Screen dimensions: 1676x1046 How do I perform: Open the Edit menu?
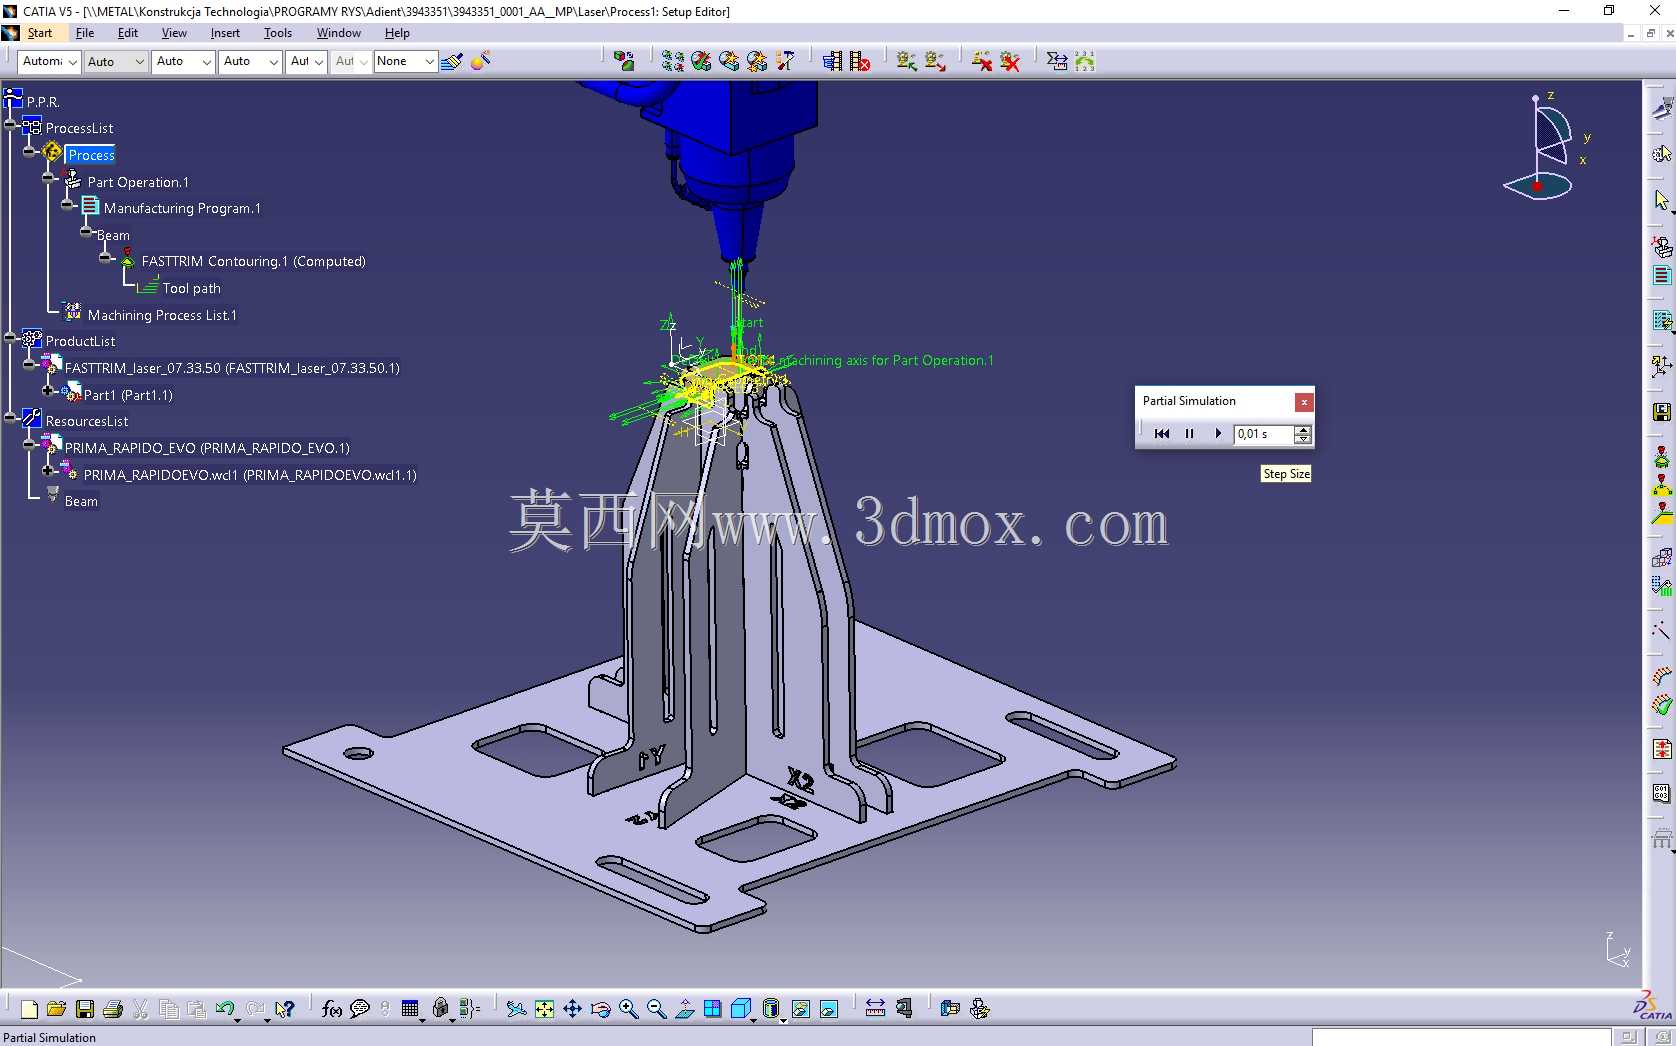[128, 33]
